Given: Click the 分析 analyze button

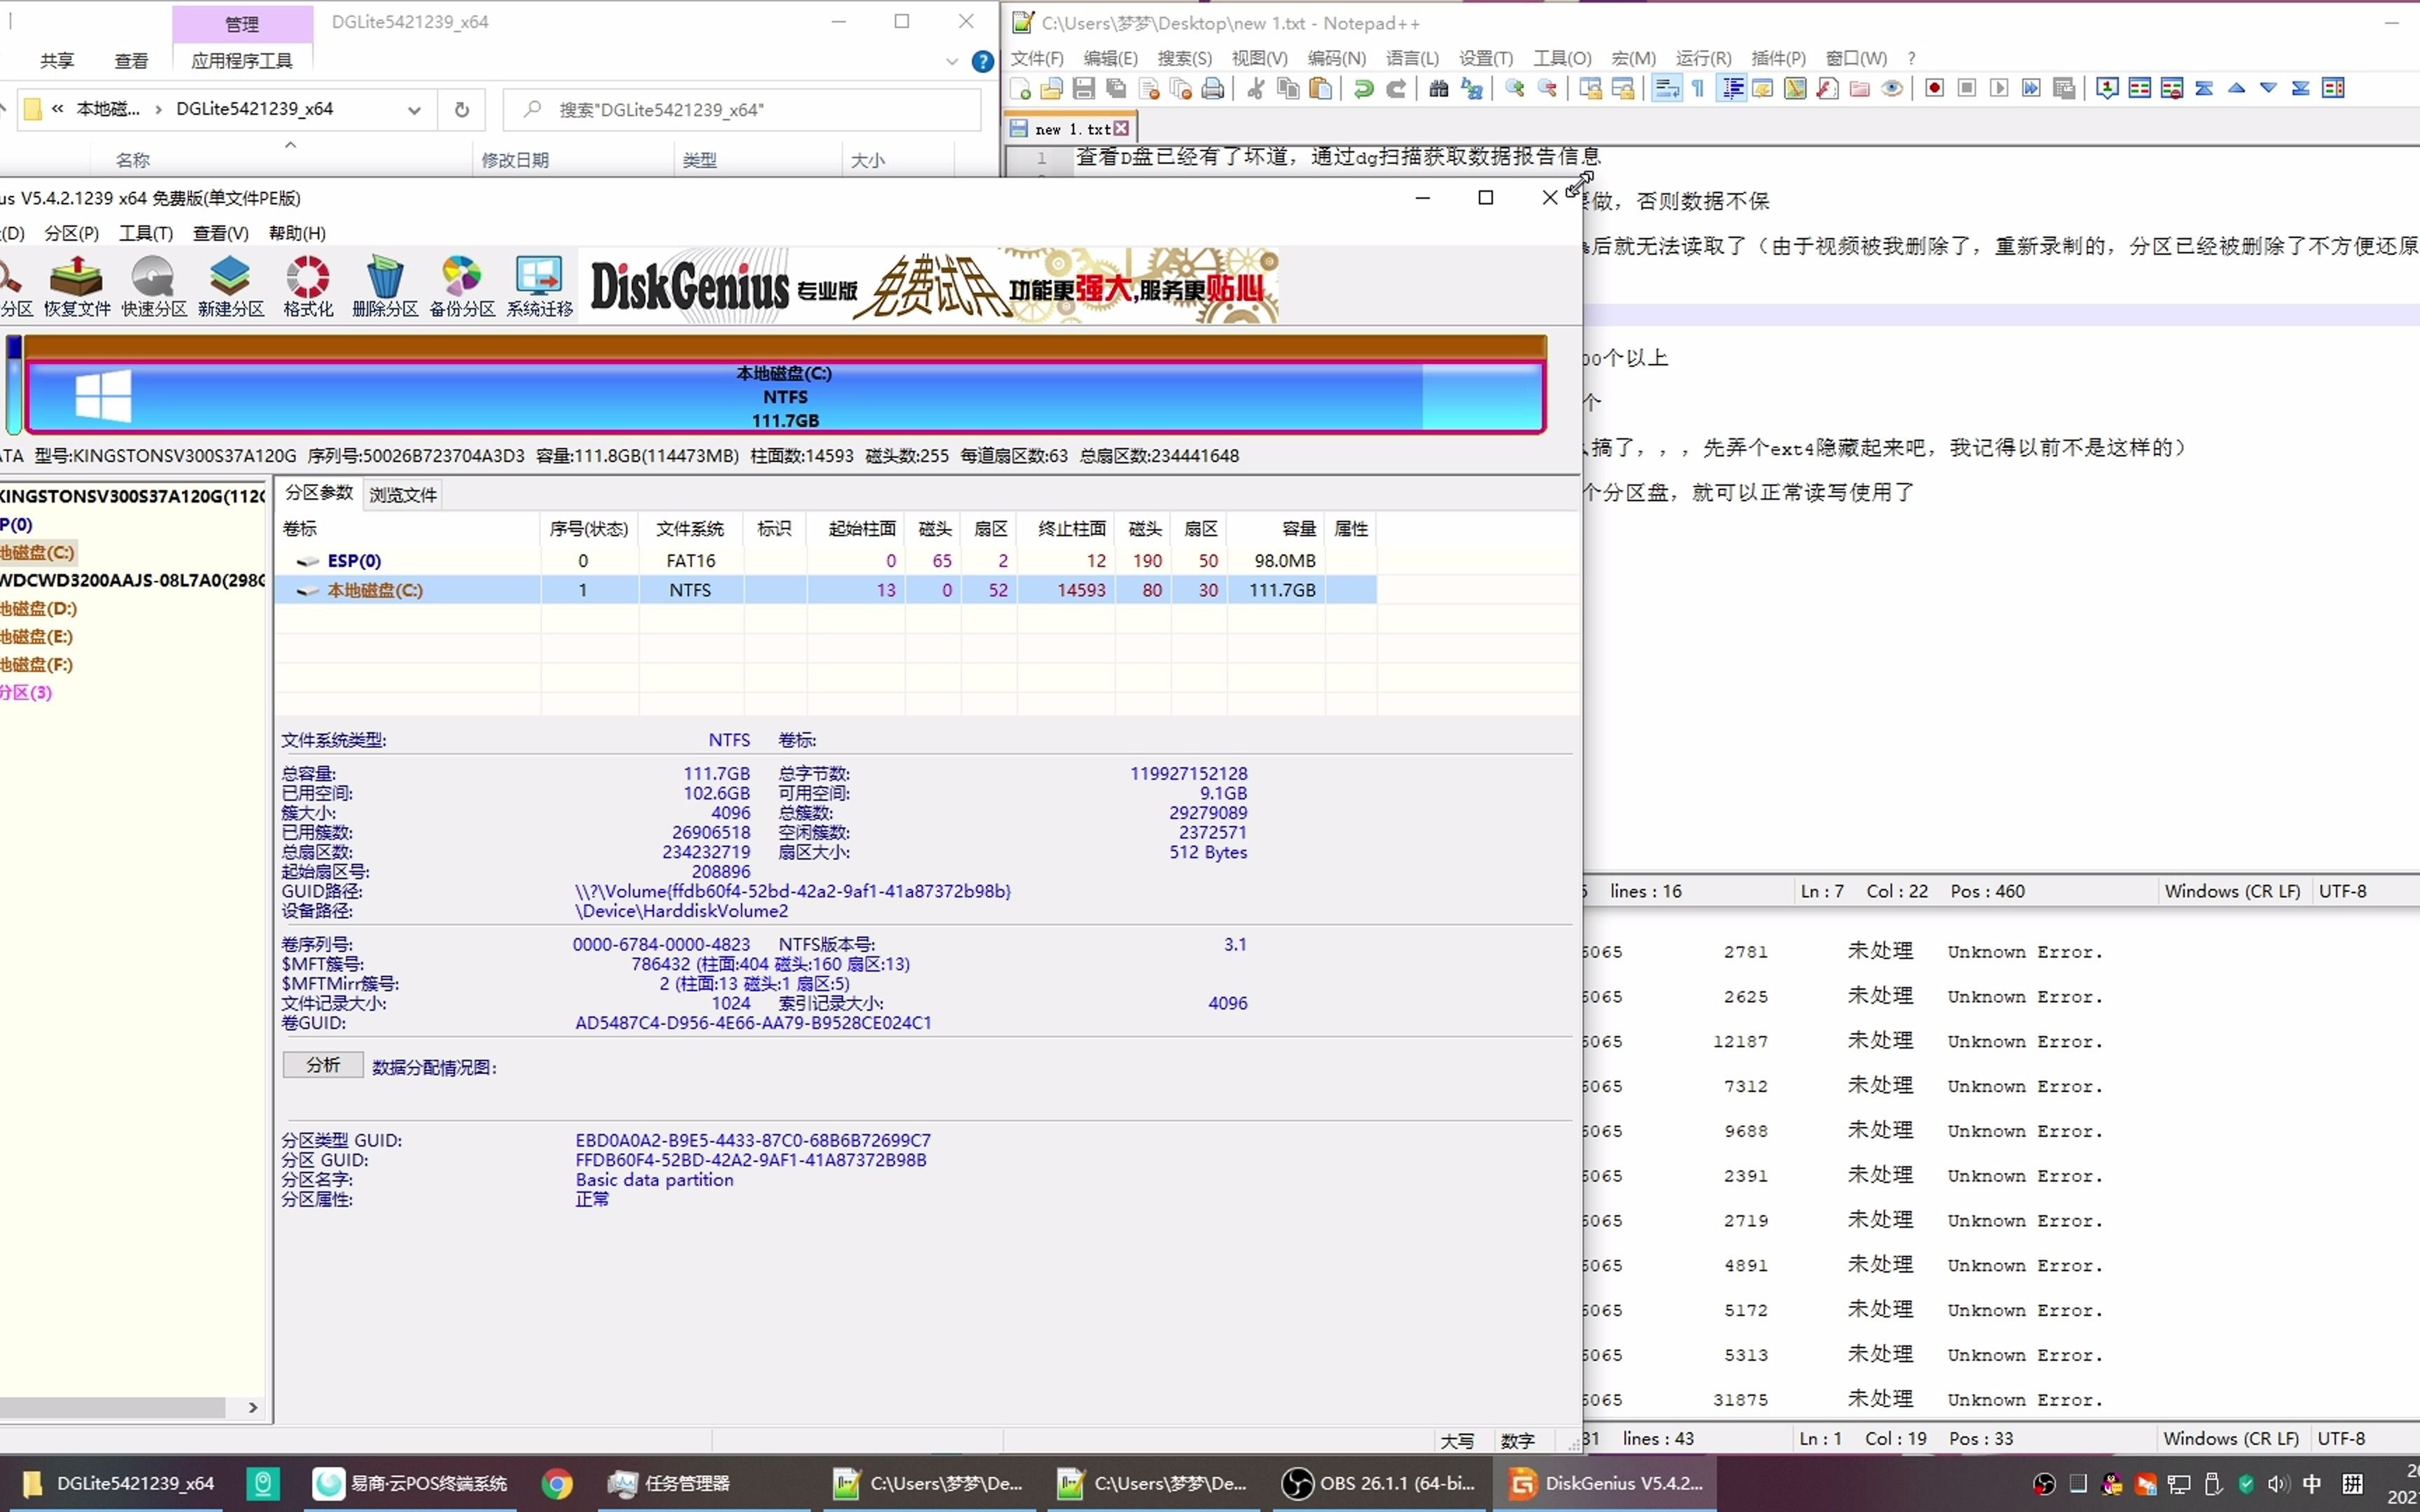Looking at the screenshot, I should 323,1065.
